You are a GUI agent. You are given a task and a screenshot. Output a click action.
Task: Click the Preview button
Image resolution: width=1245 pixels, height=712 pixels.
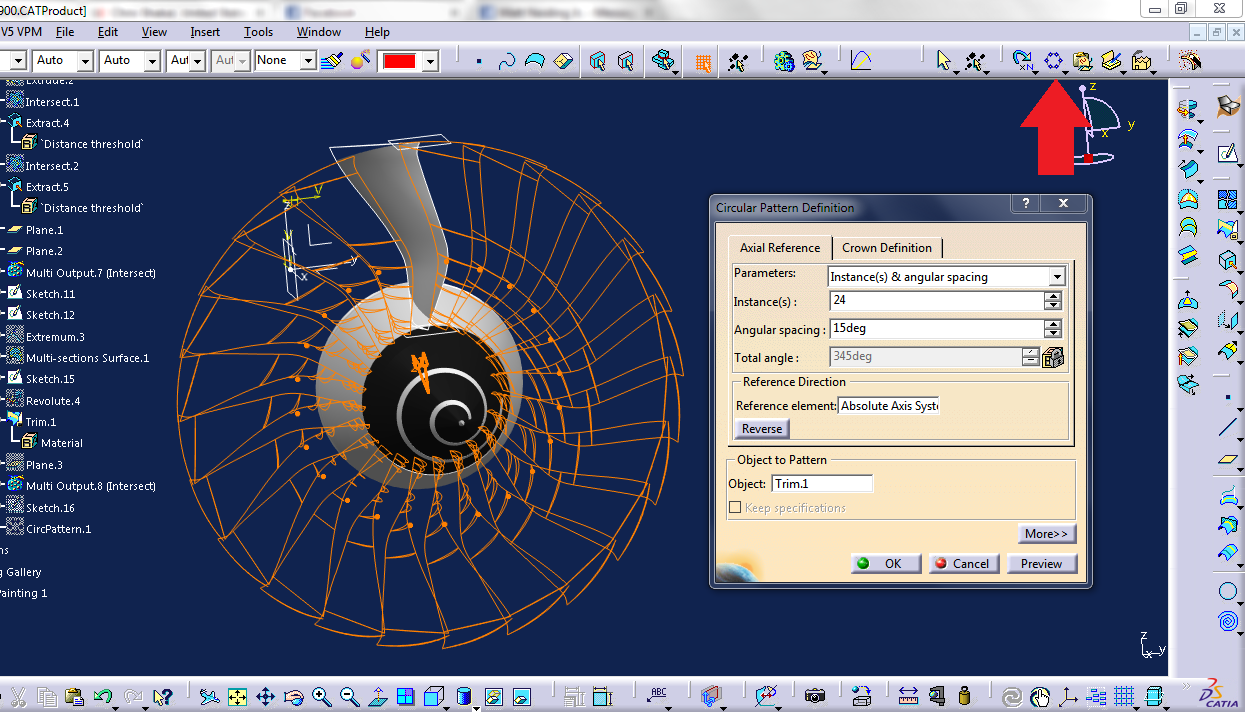coord(1041,564)
